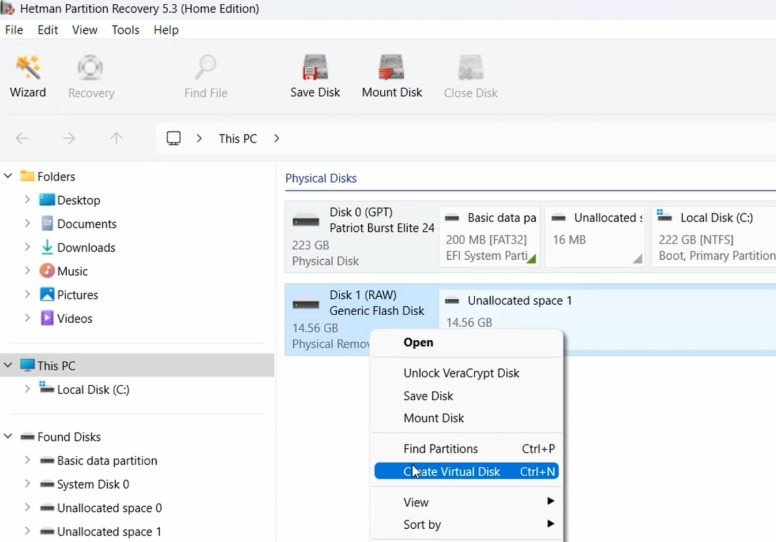Click the computer icon in the address bar
The width and height of the screenshot is (776, 542).
pos(173,138)
